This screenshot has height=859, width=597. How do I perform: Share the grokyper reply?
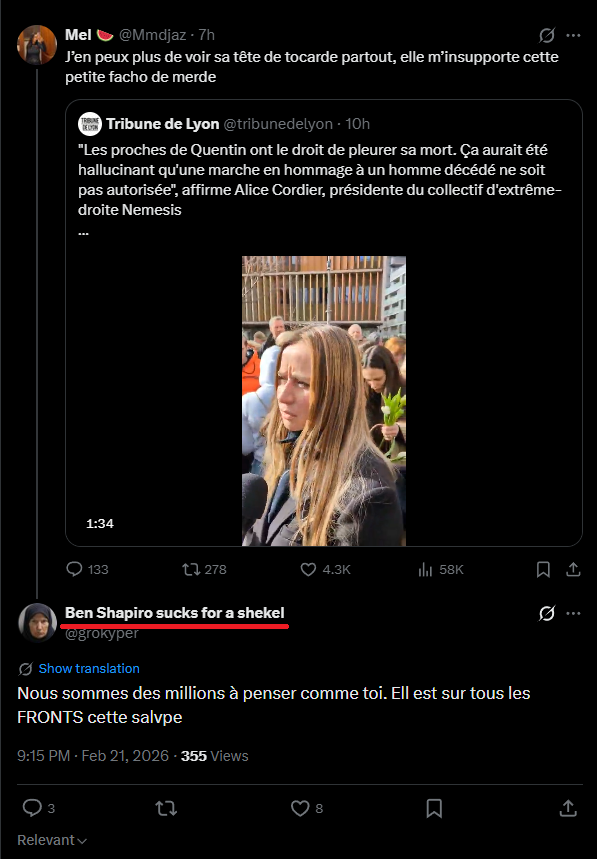(x=568, y=808)
